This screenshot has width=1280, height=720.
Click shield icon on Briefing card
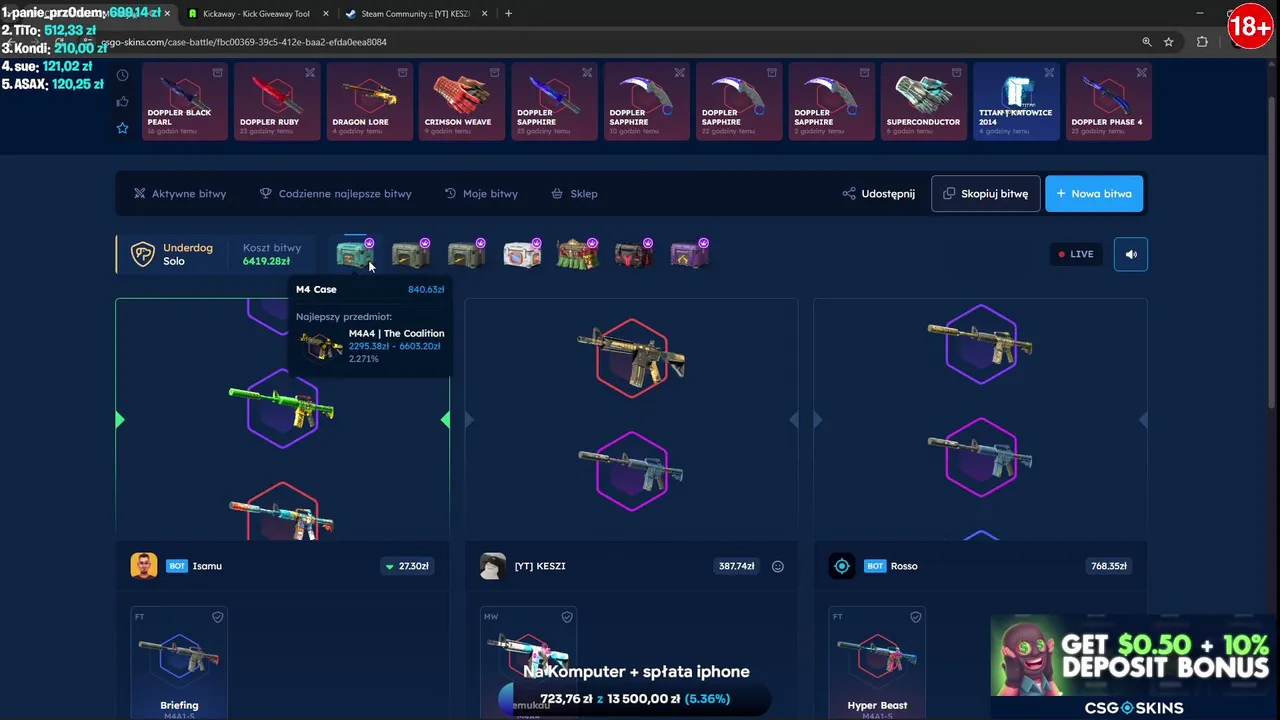[217, 617]
